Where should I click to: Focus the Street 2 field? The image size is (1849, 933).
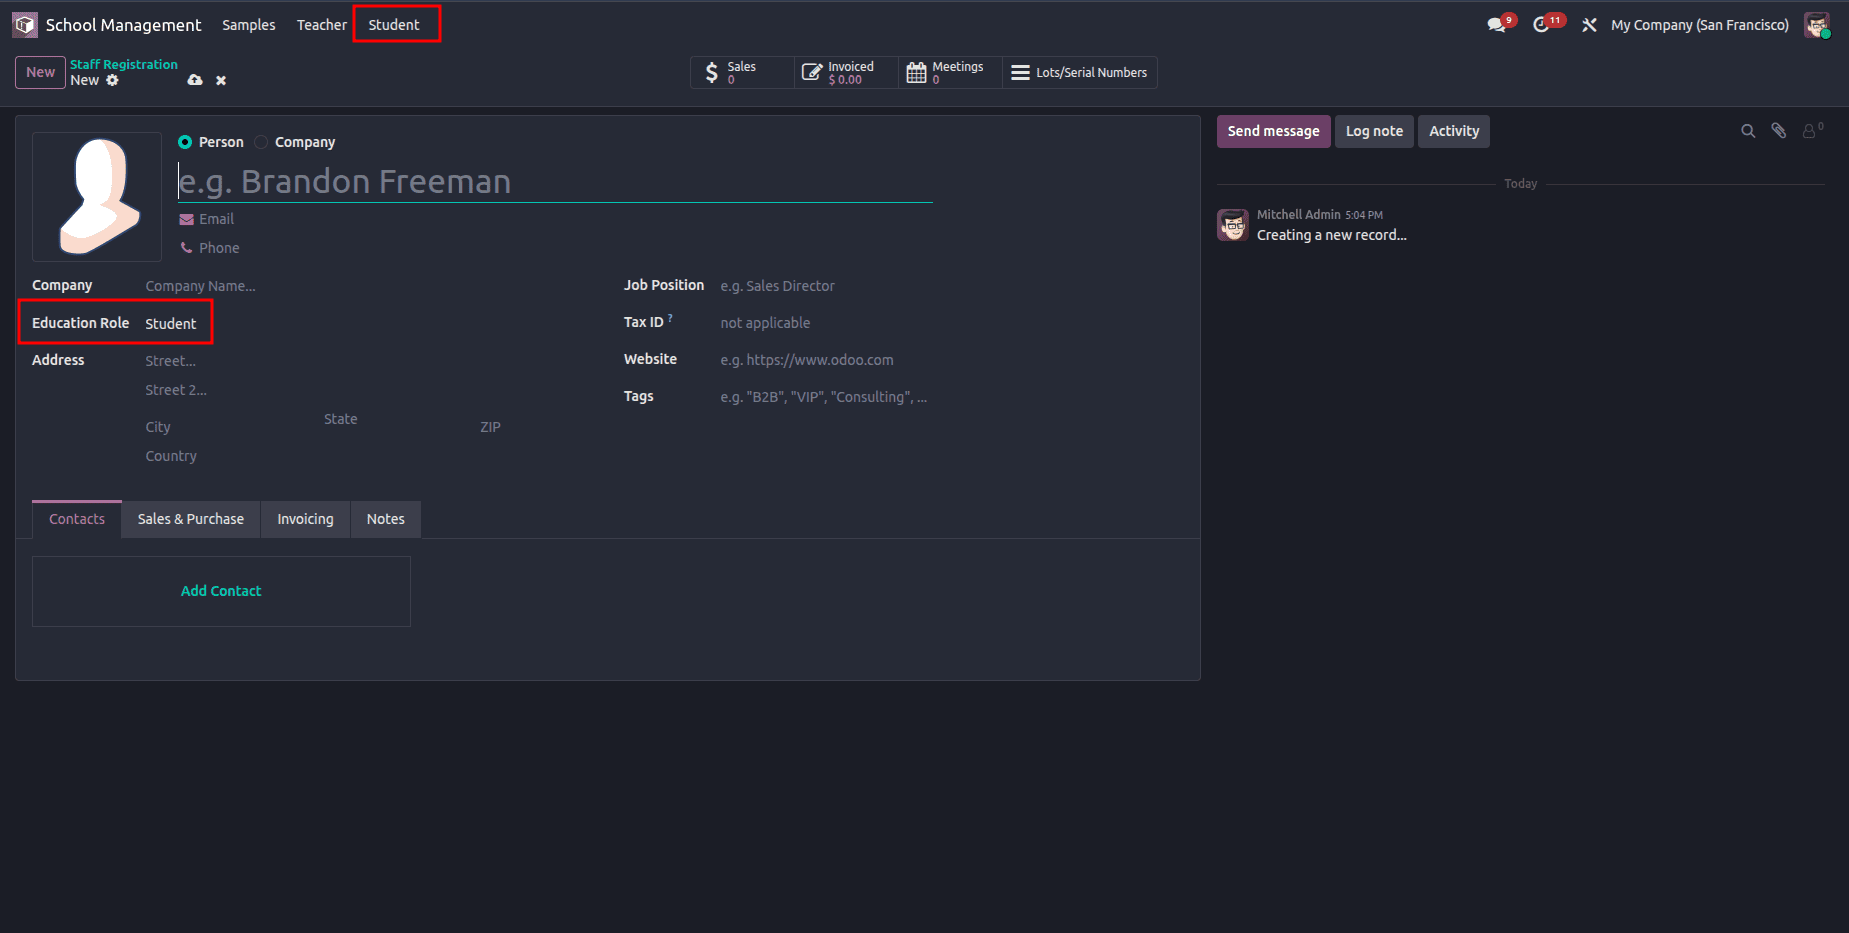click(x=370, y=390)
